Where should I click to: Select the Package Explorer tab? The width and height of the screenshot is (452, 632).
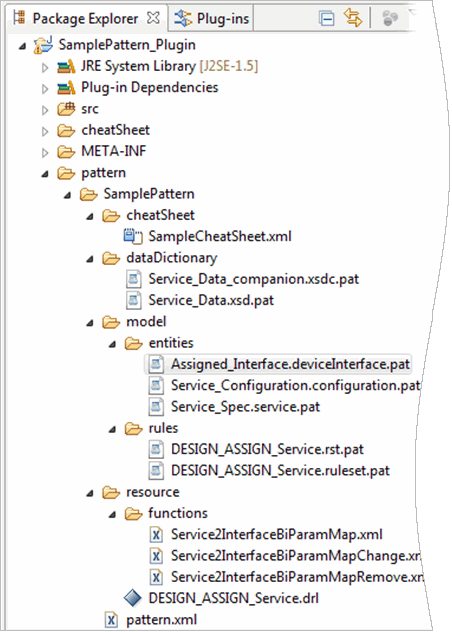[x=86, y=19]
